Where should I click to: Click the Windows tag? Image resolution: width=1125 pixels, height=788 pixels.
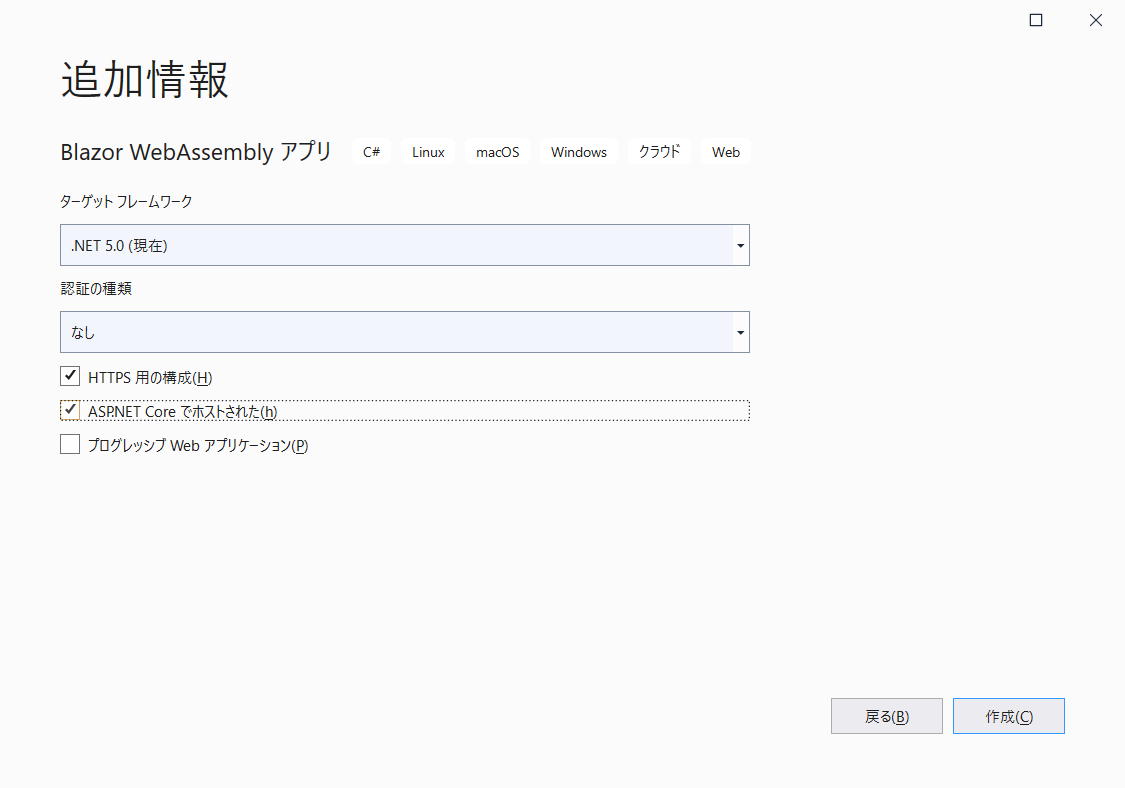[579, 152]
